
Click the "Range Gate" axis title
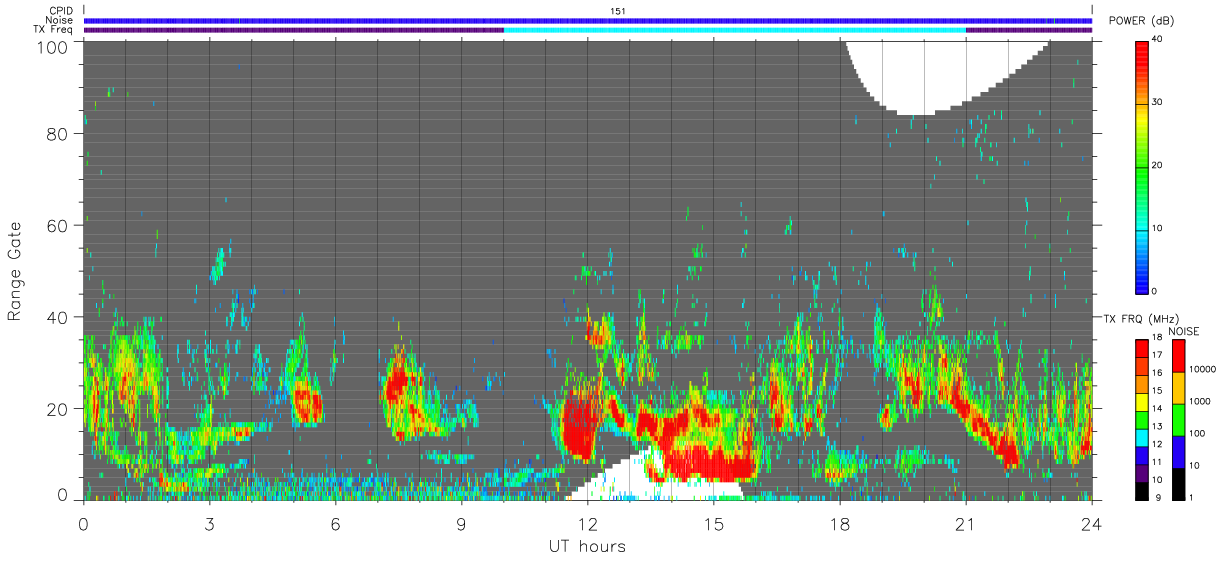coord(15,271)
